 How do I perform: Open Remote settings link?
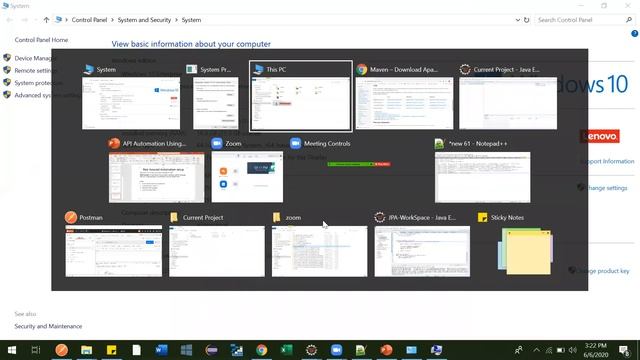(33, 70)
